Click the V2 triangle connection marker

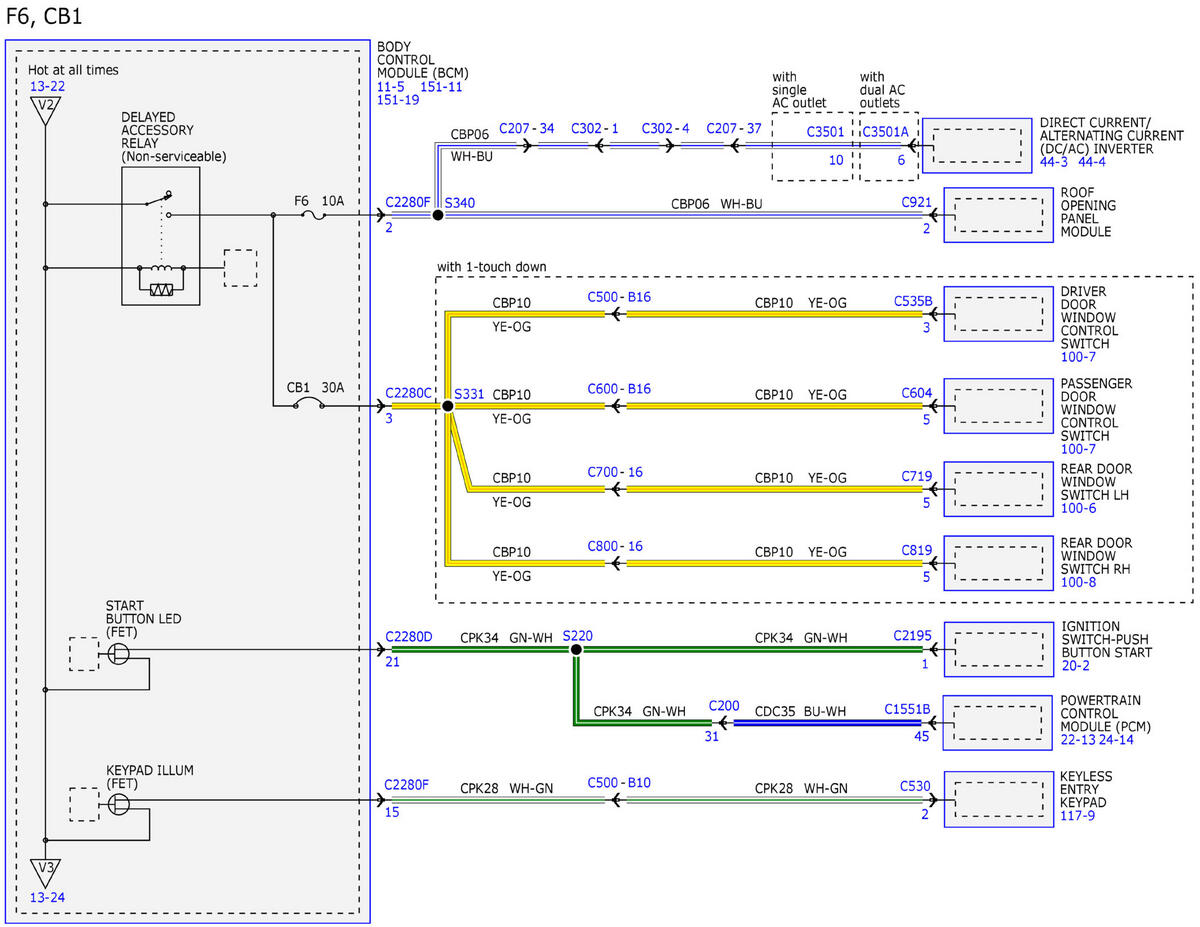click(45, 110)
